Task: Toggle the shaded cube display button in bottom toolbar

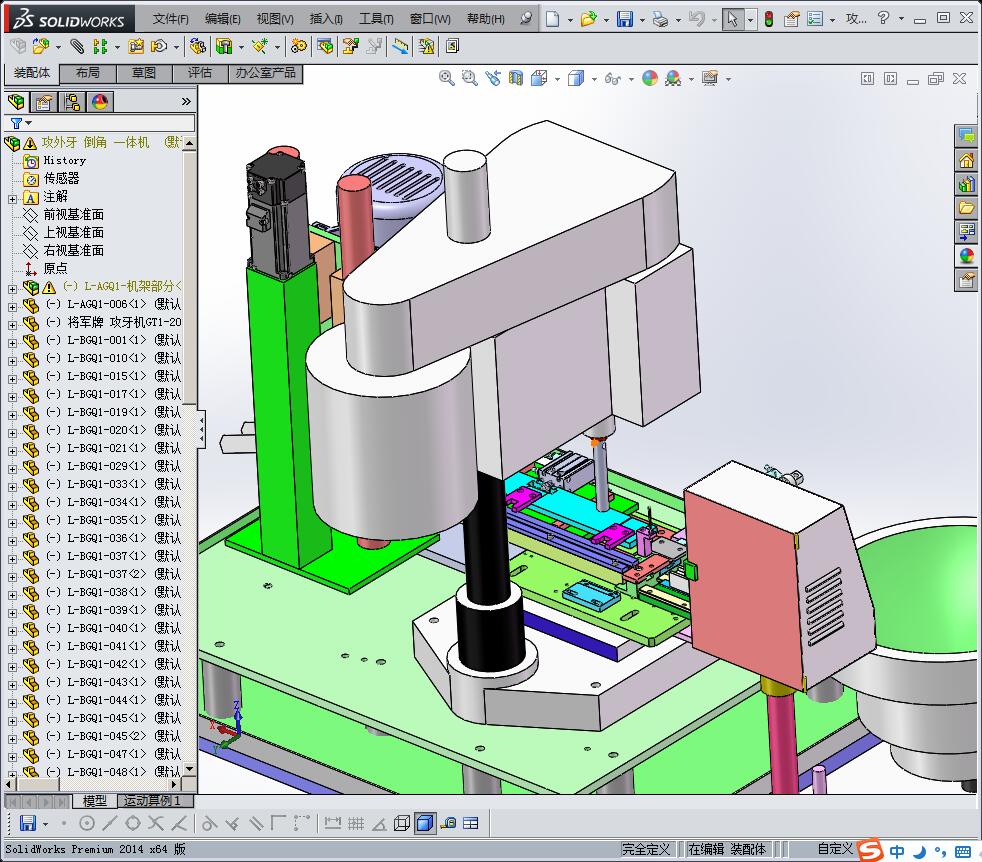Action: point(425,823)
